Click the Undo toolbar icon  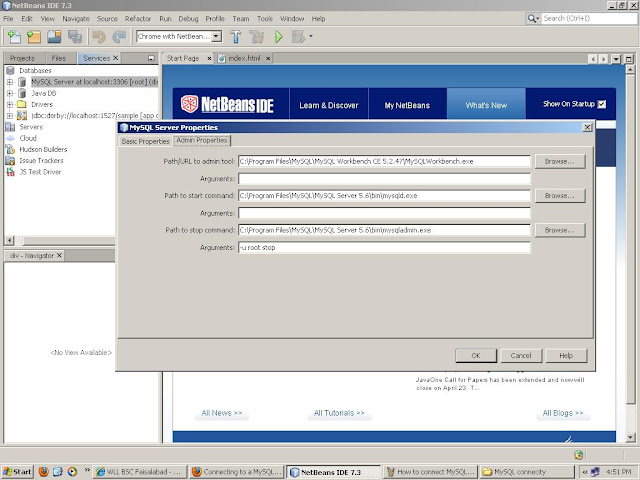99,37
